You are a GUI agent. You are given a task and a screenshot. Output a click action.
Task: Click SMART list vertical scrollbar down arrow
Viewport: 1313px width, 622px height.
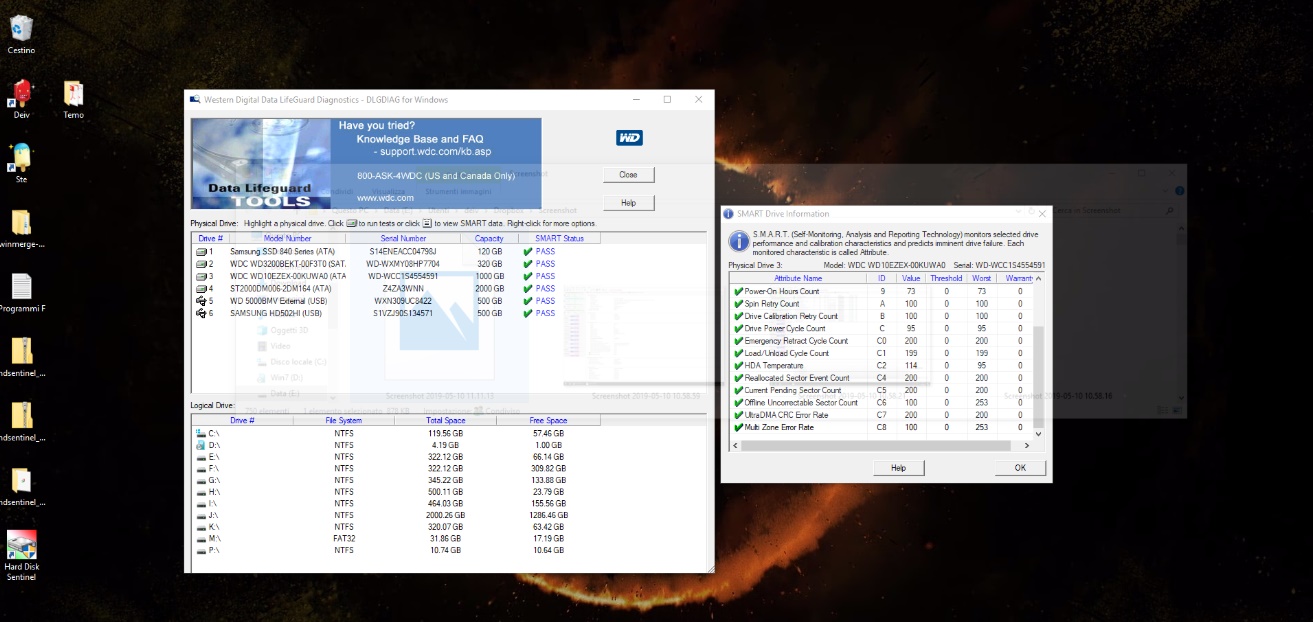(x=1039, y=435)
